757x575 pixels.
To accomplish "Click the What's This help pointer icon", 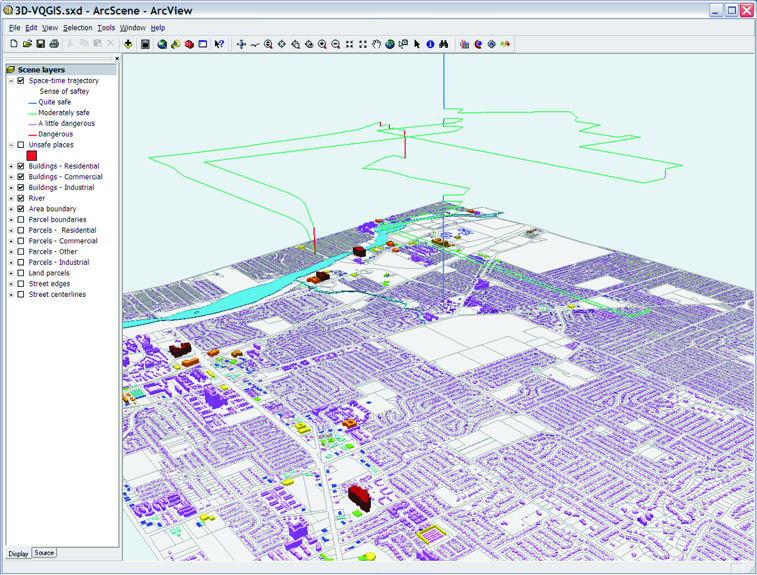I will [219, 44].
